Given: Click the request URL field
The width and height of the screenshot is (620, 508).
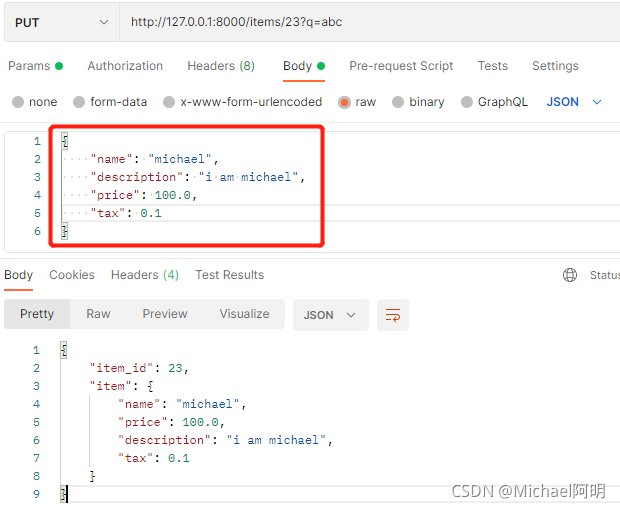Looking at the screenshot, I should [369, 22].
